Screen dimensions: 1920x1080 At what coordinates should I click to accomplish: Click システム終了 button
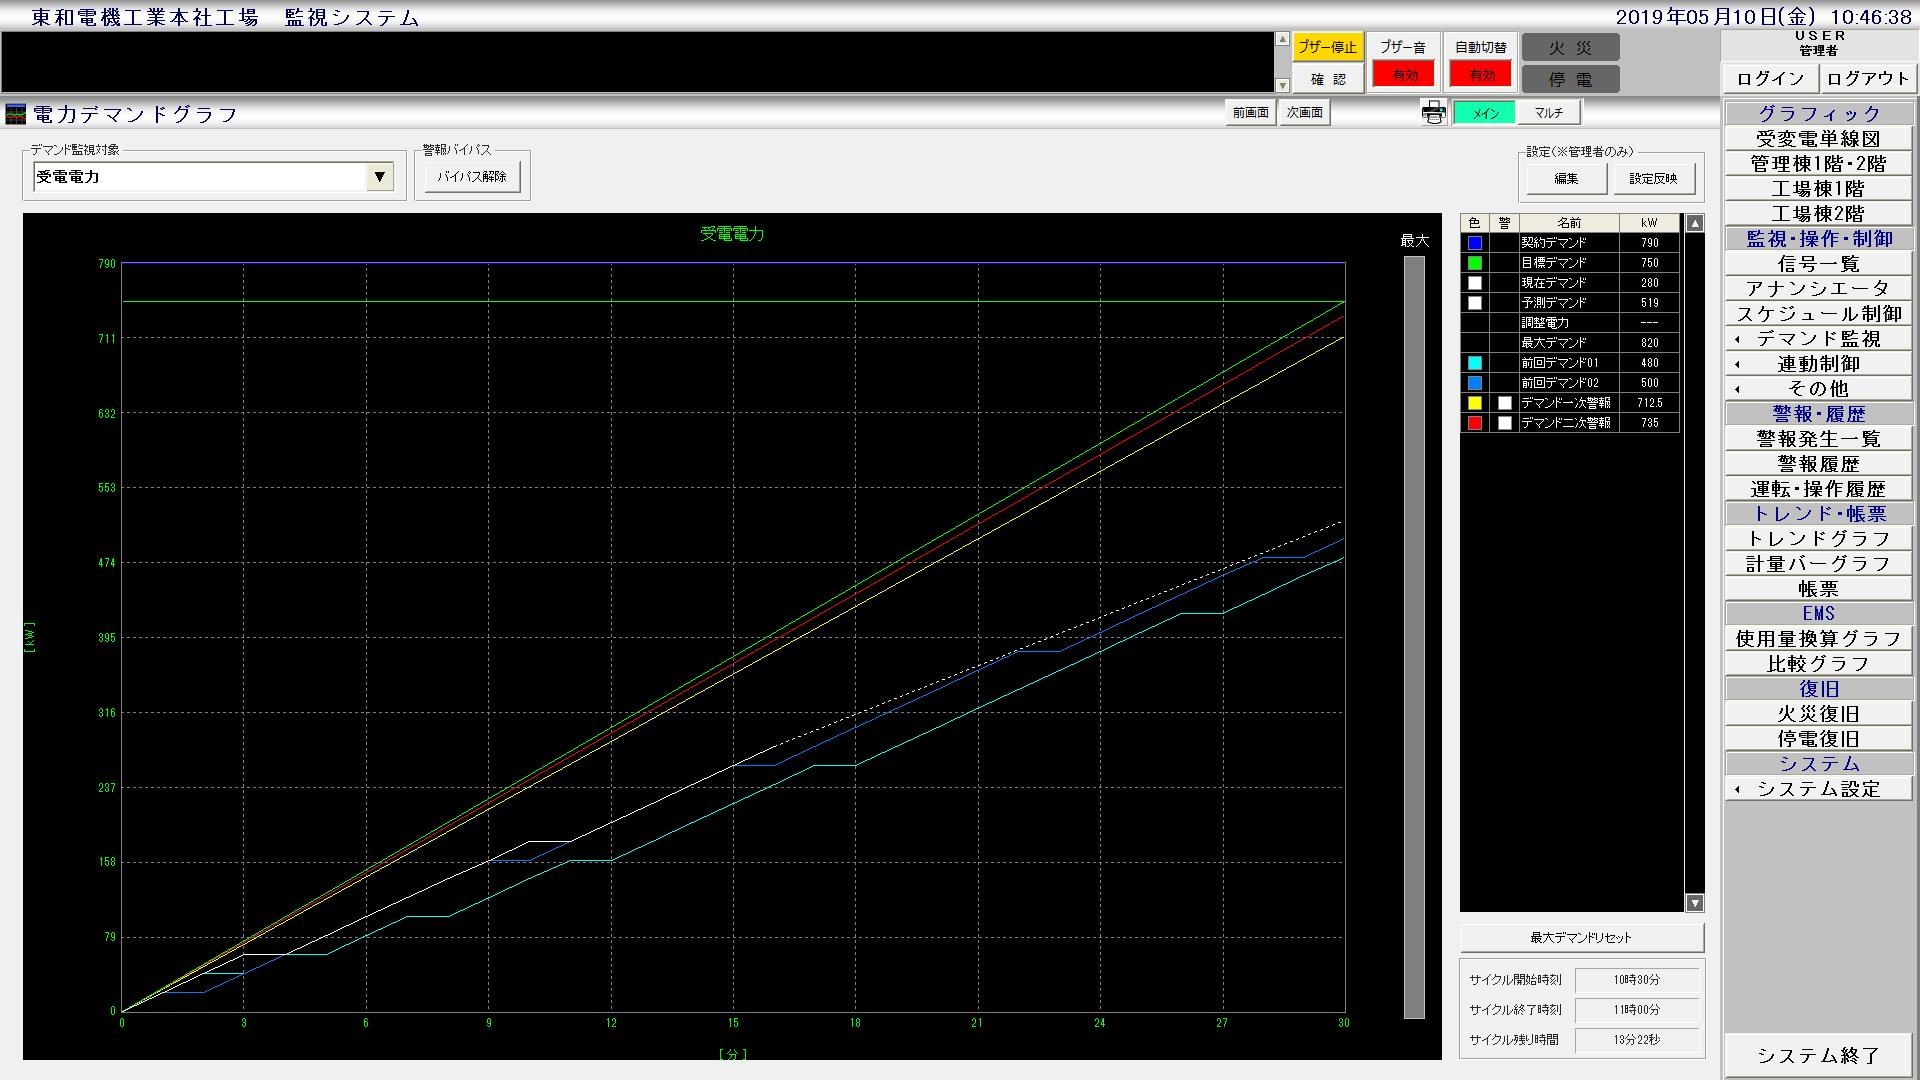tap(1818, 1056)
